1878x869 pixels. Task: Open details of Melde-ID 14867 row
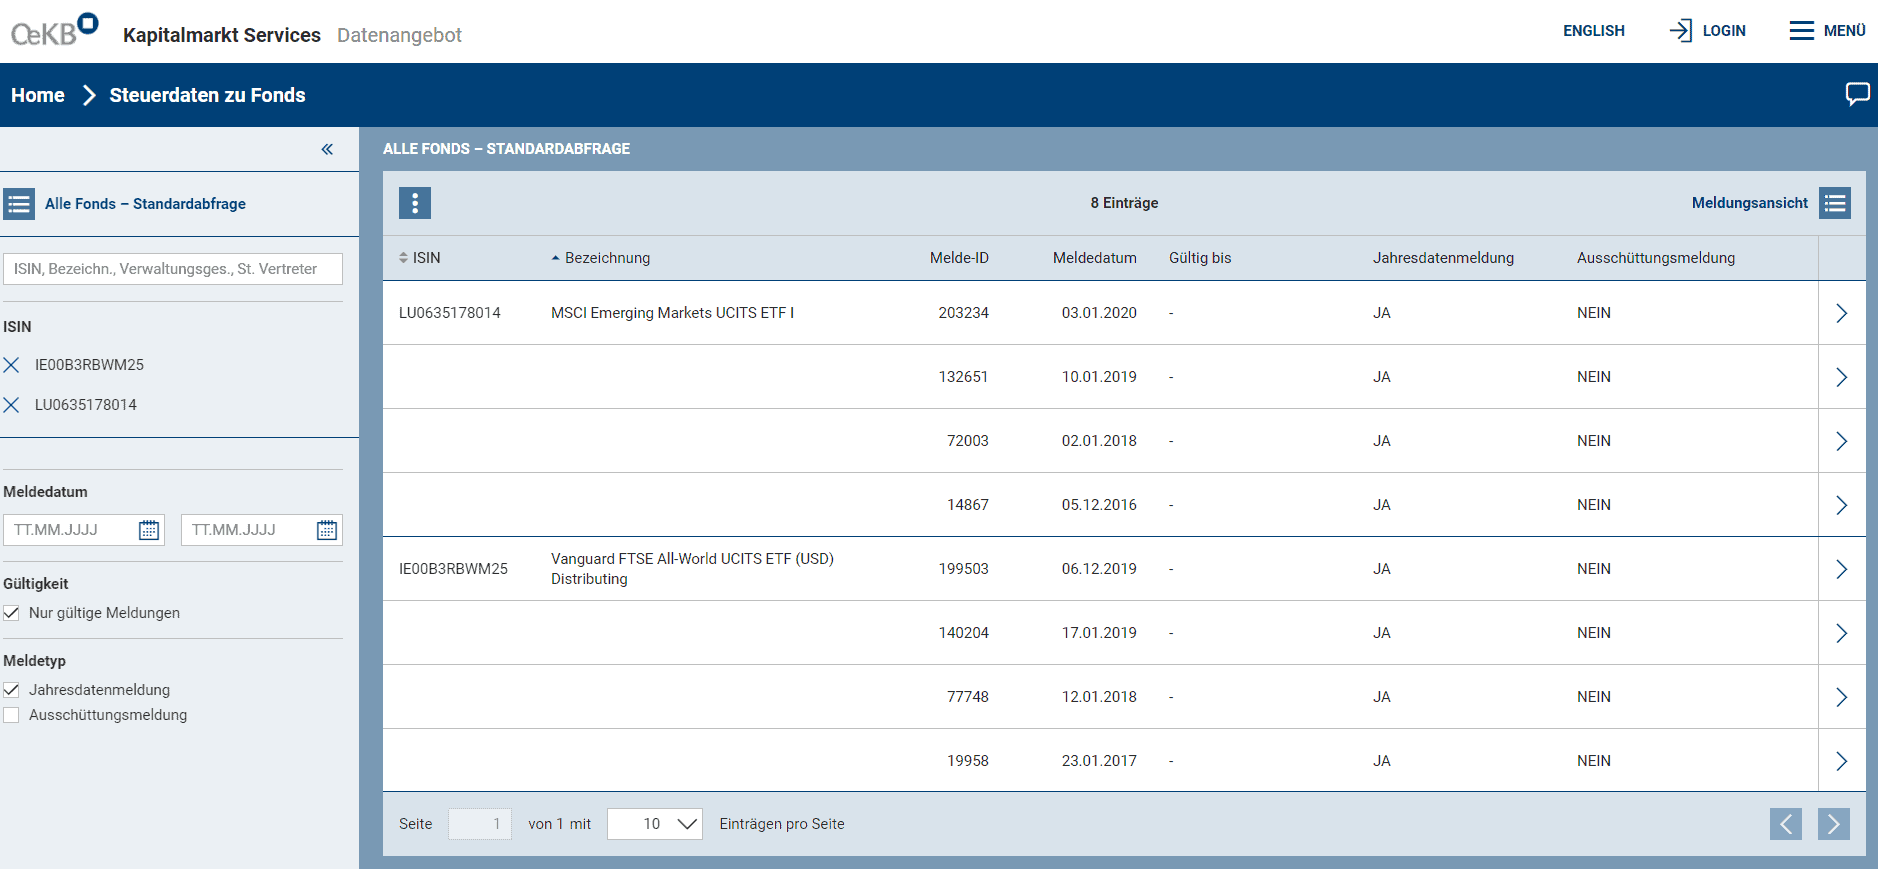point(1841,505)
